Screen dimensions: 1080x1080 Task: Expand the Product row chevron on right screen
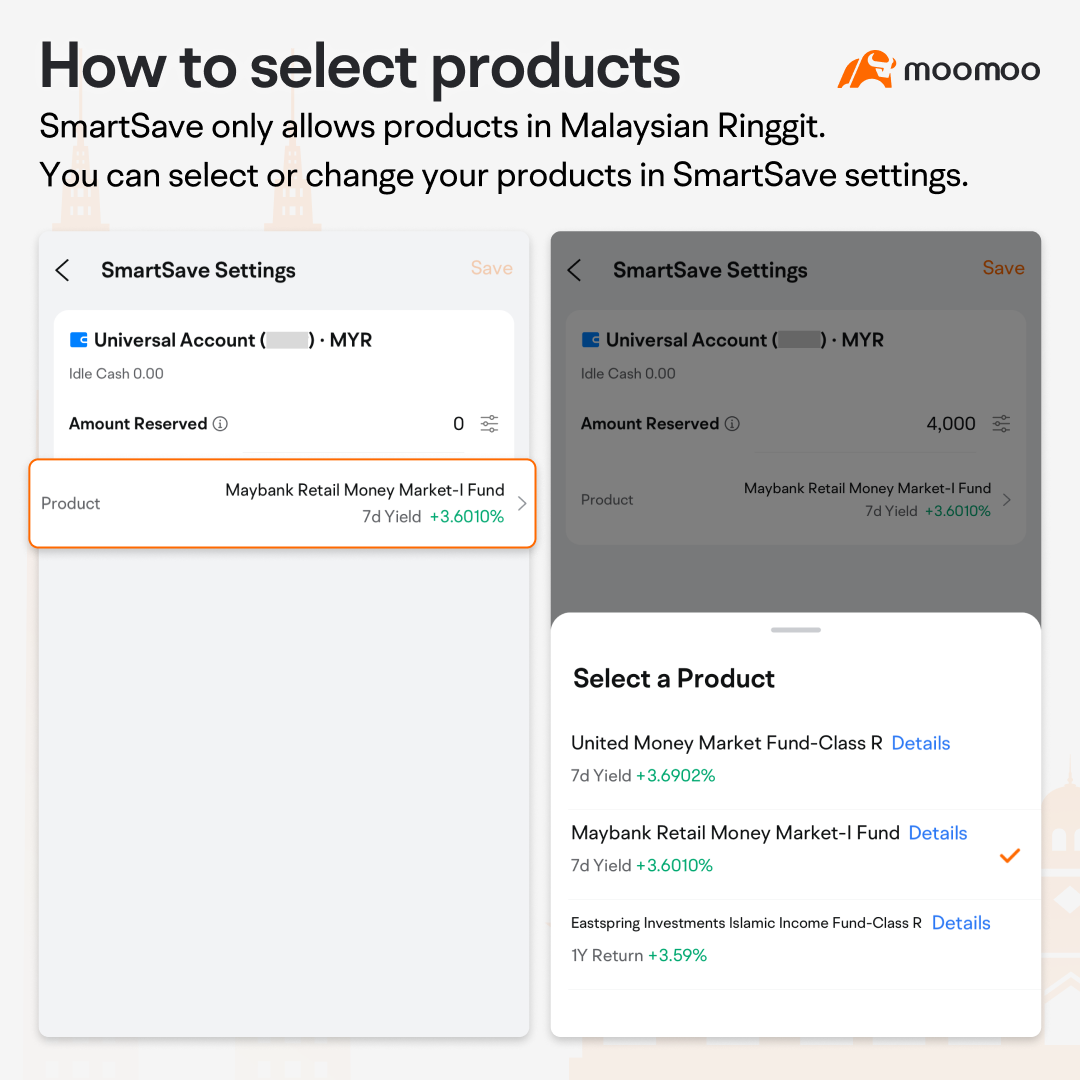tap(1008, 499)
